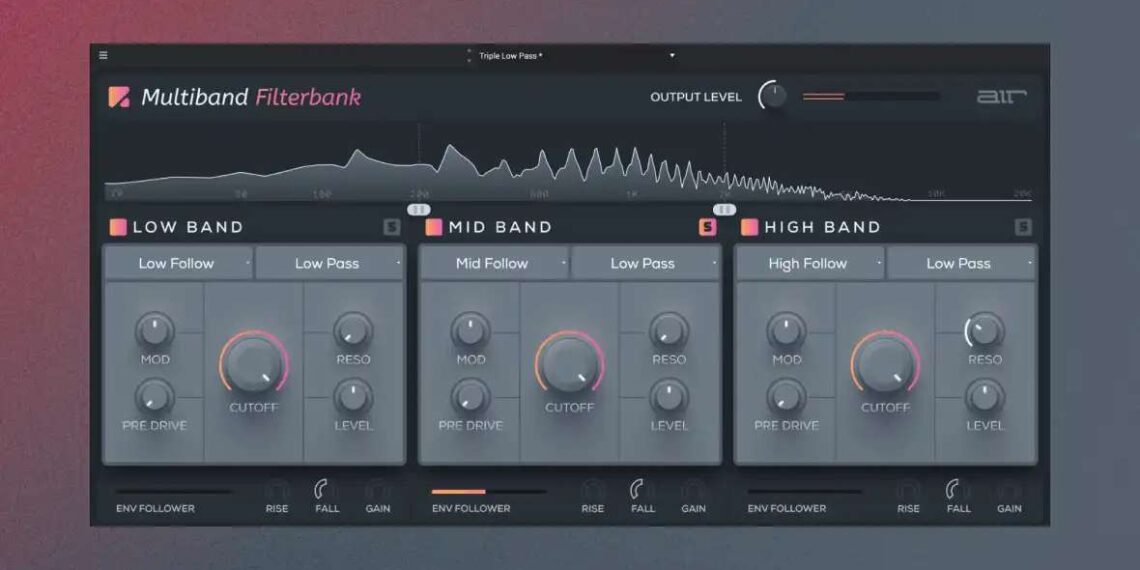Click the OUTPUT LEVEL knob
This screenshot has height=570, width=1140.
(x=773, y=96)
